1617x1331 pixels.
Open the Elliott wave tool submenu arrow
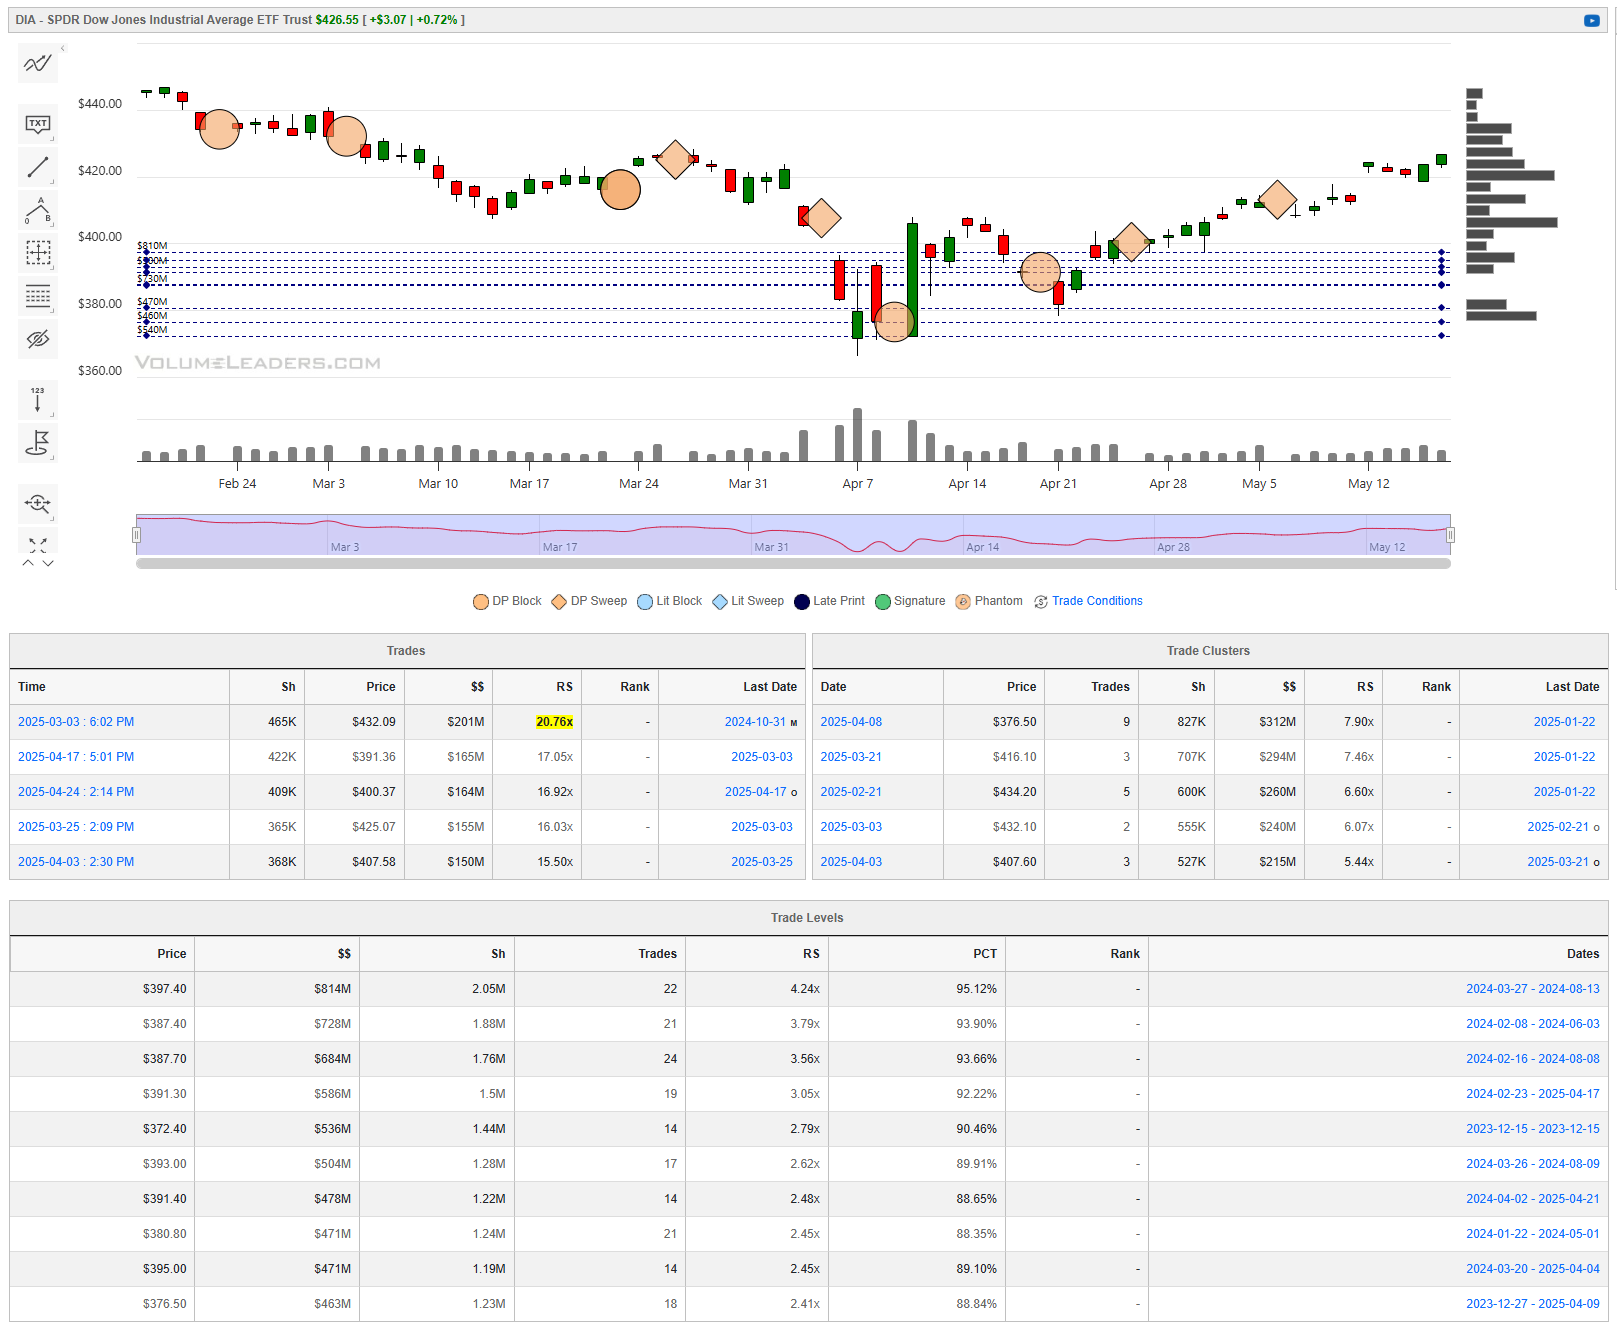tap(53, 225)
